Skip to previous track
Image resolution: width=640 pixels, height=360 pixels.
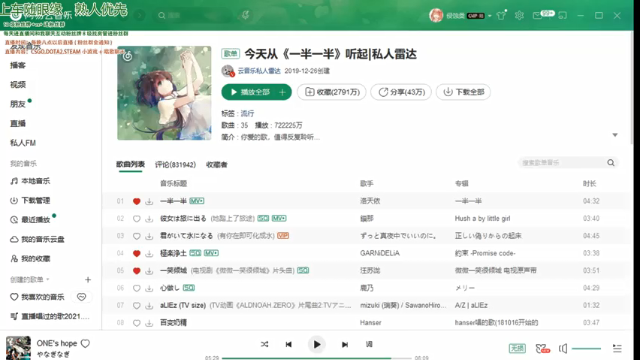click(x=289, y=344)
